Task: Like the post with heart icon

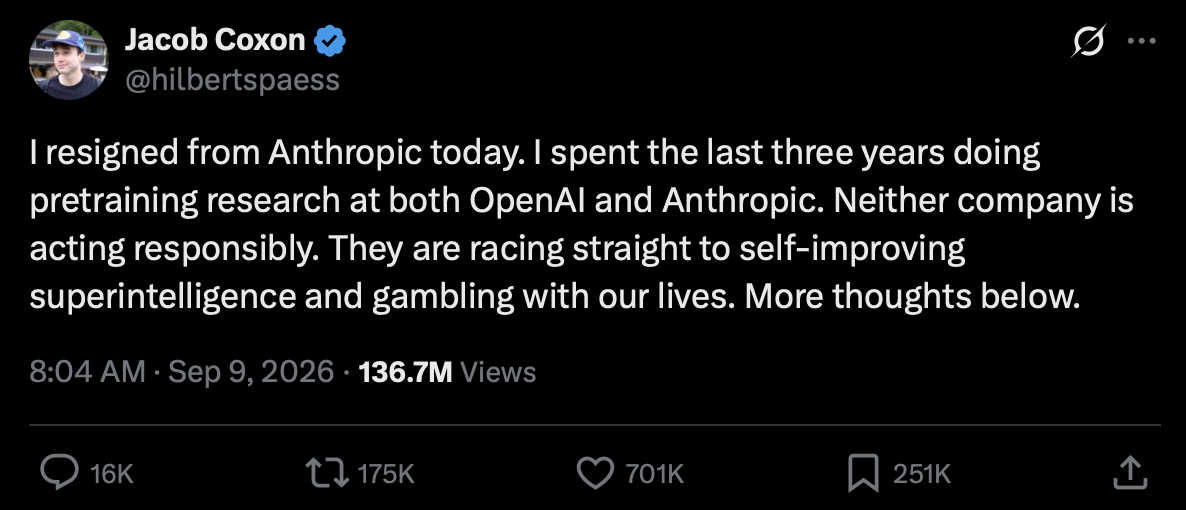Action: pos(596,474)
